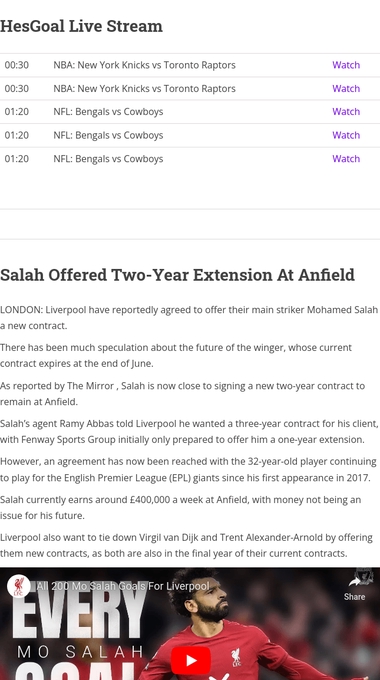Click the 01:20 time in last row

point(16,159)
